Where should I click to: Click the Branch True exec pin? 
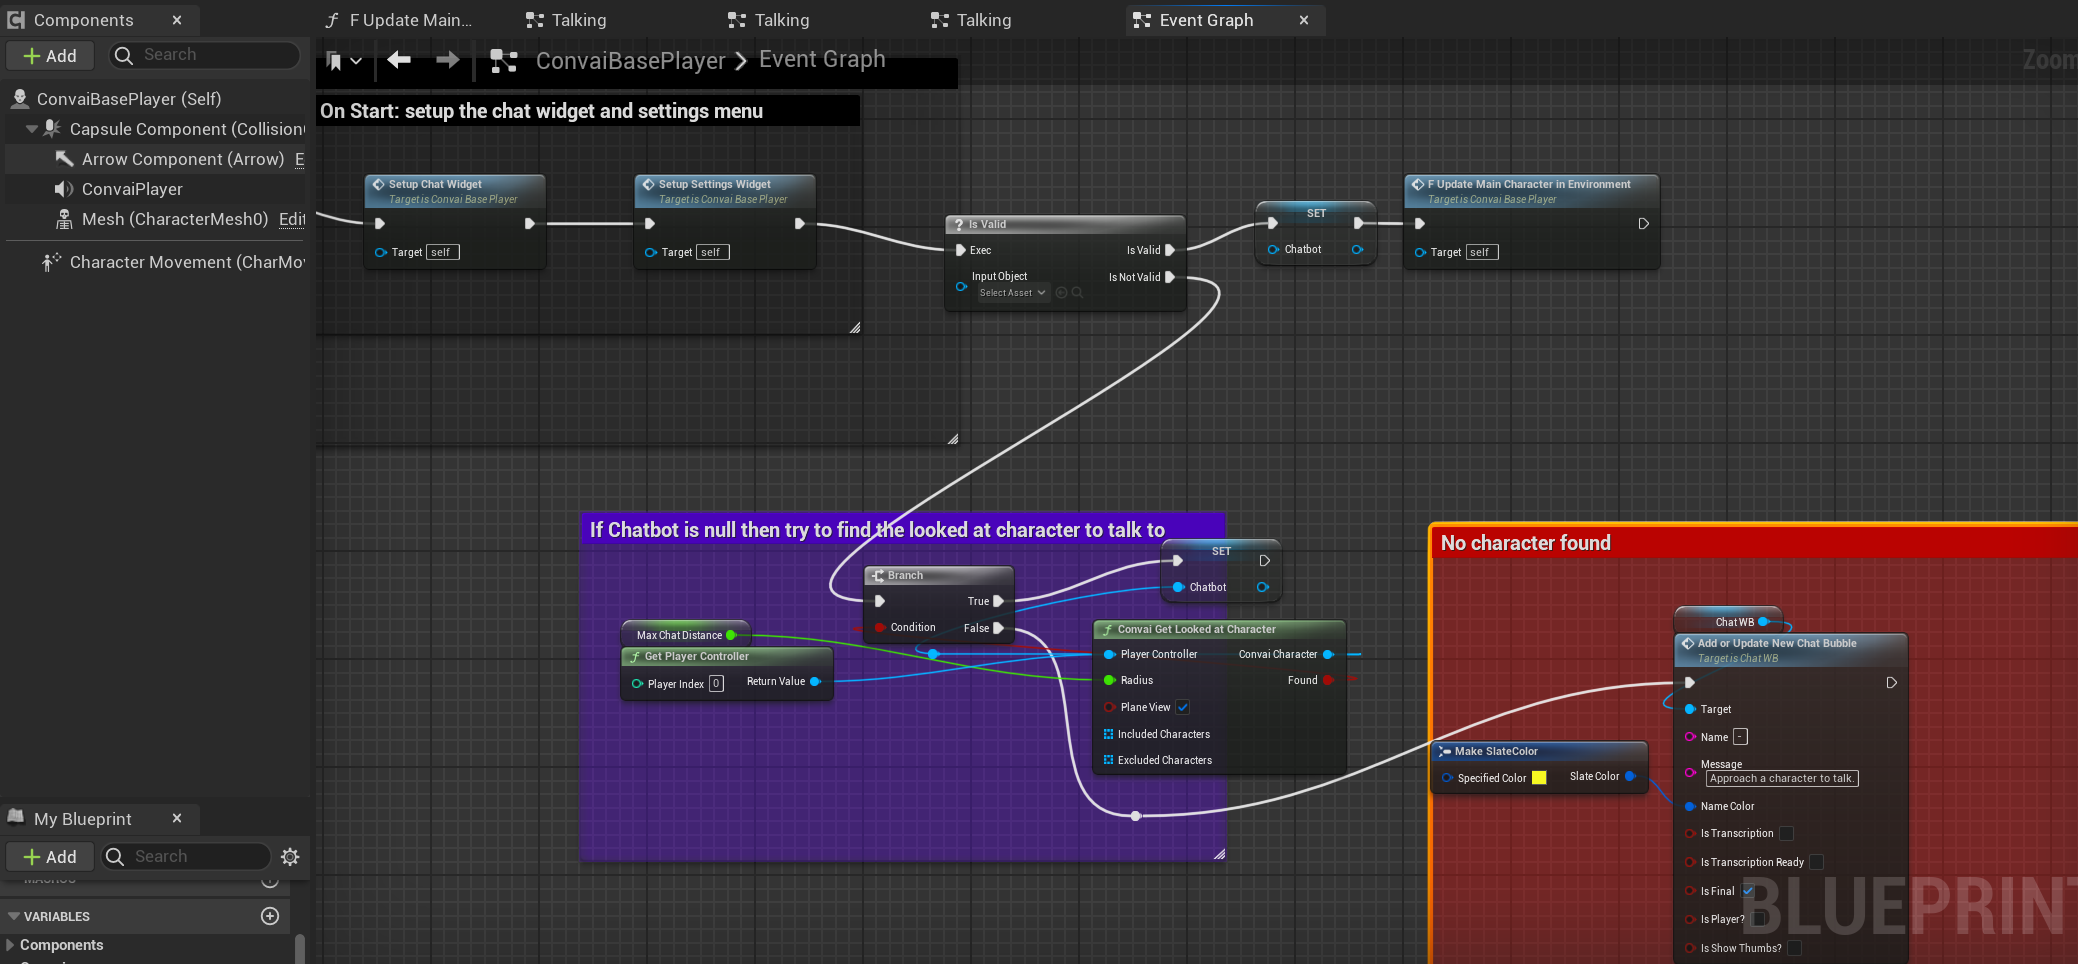tap(998, 601)
